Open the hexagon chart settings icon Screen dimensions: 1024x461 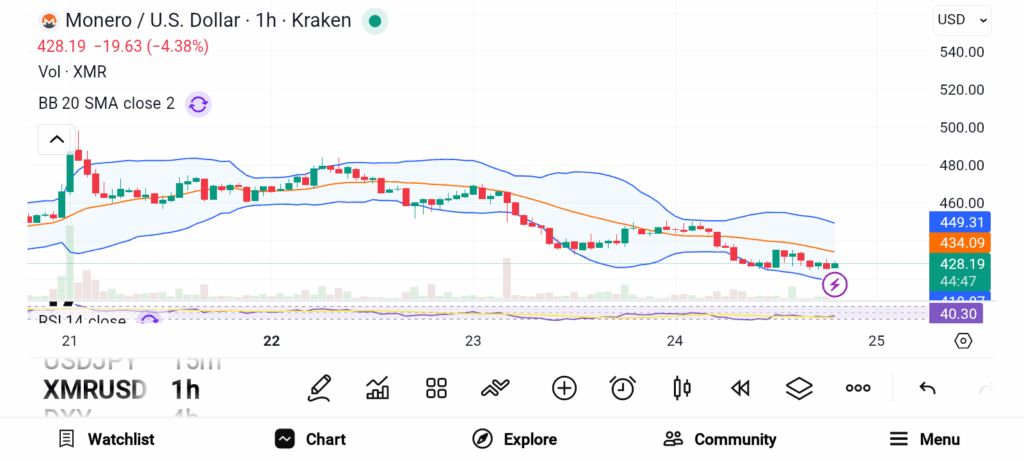963,340
